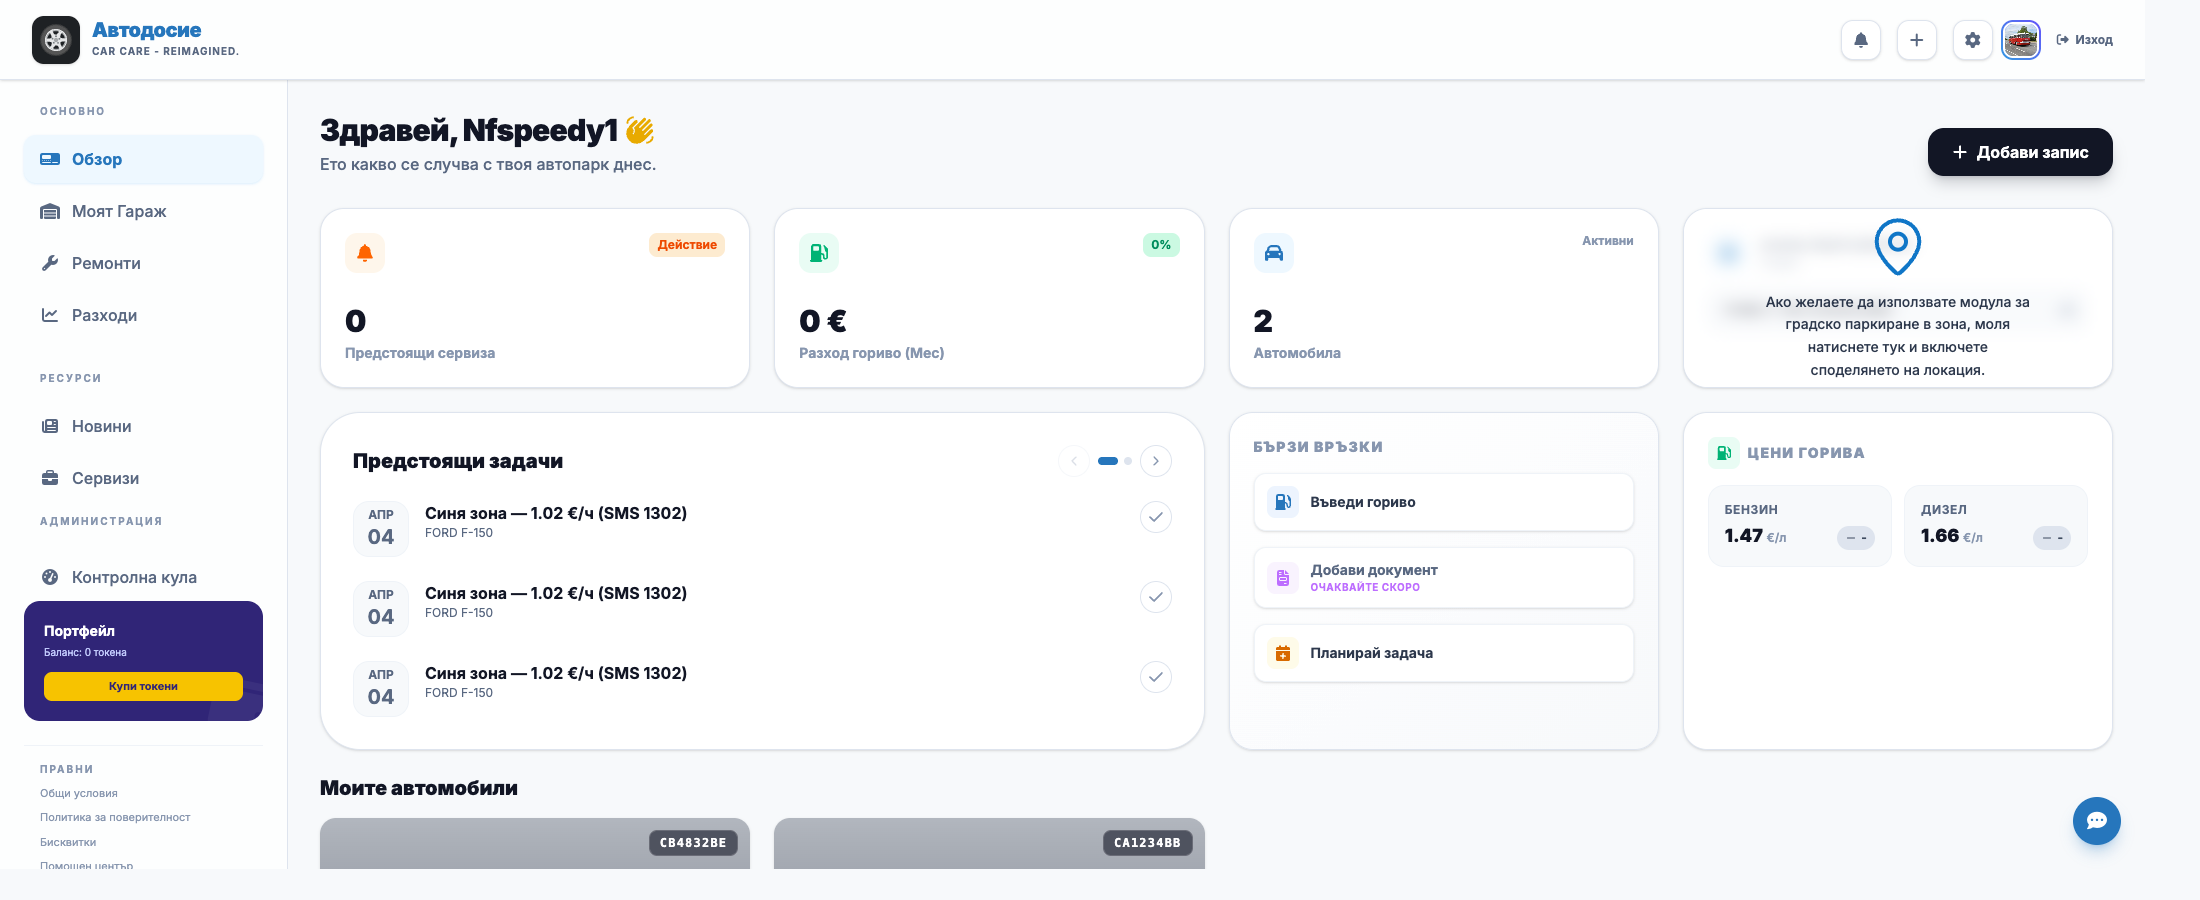Mark second Синя зона task complete

click(1156, 597)
